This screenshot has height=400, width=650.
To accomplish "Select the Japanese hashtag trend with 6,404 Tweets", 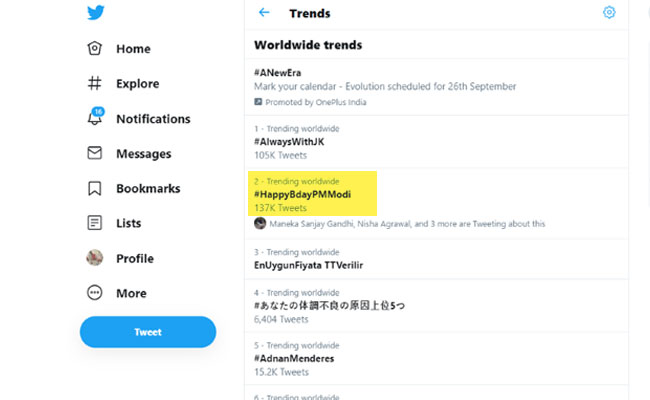I will [329, 305].
